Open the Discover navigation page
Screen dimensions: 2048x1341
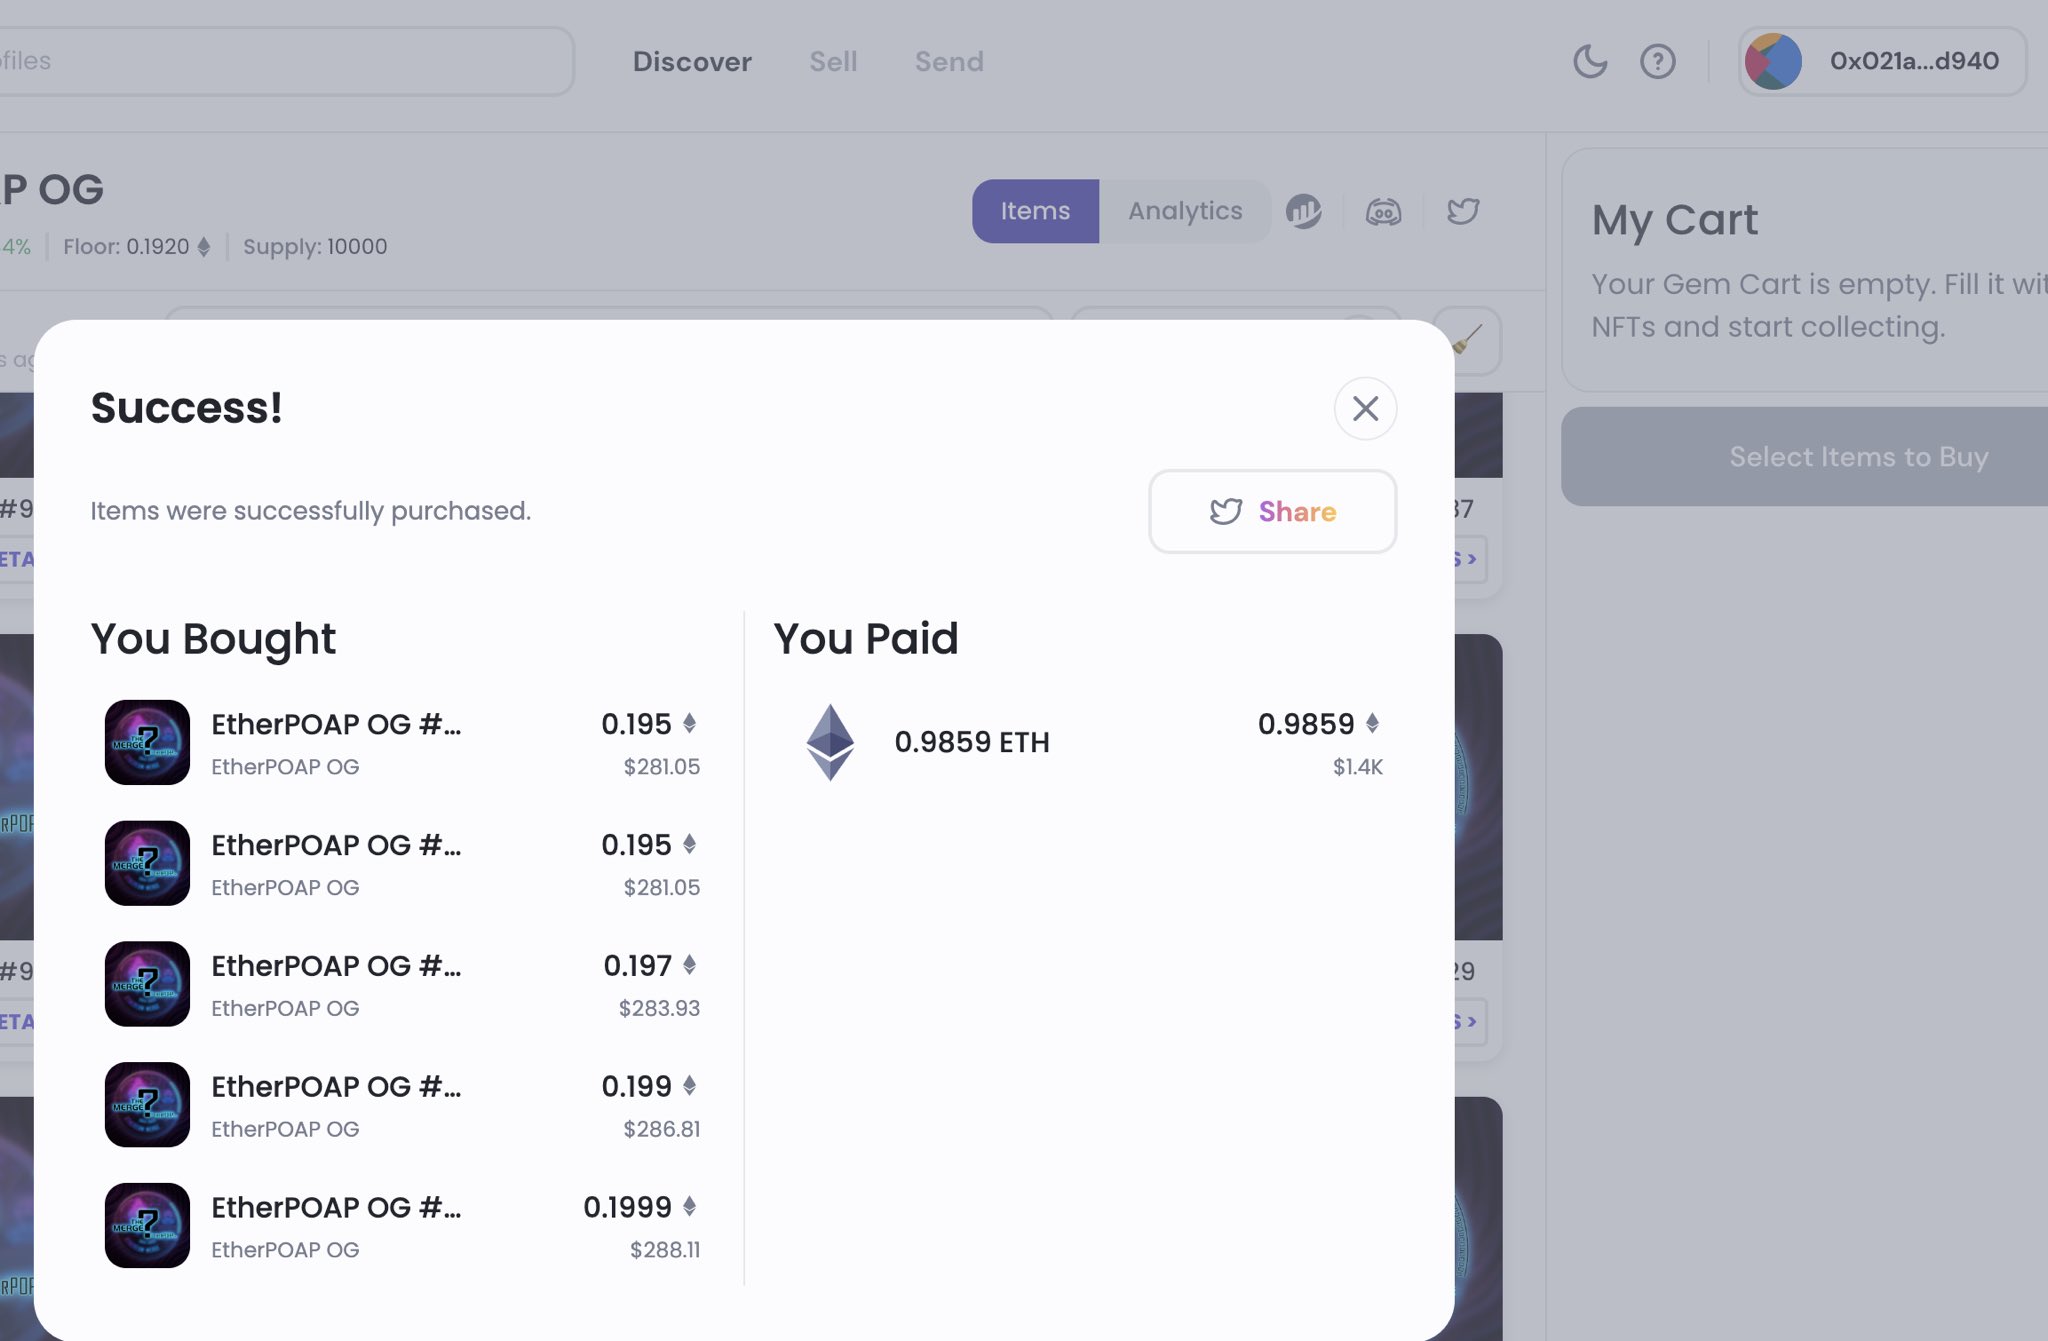click(x=692, y=62)
